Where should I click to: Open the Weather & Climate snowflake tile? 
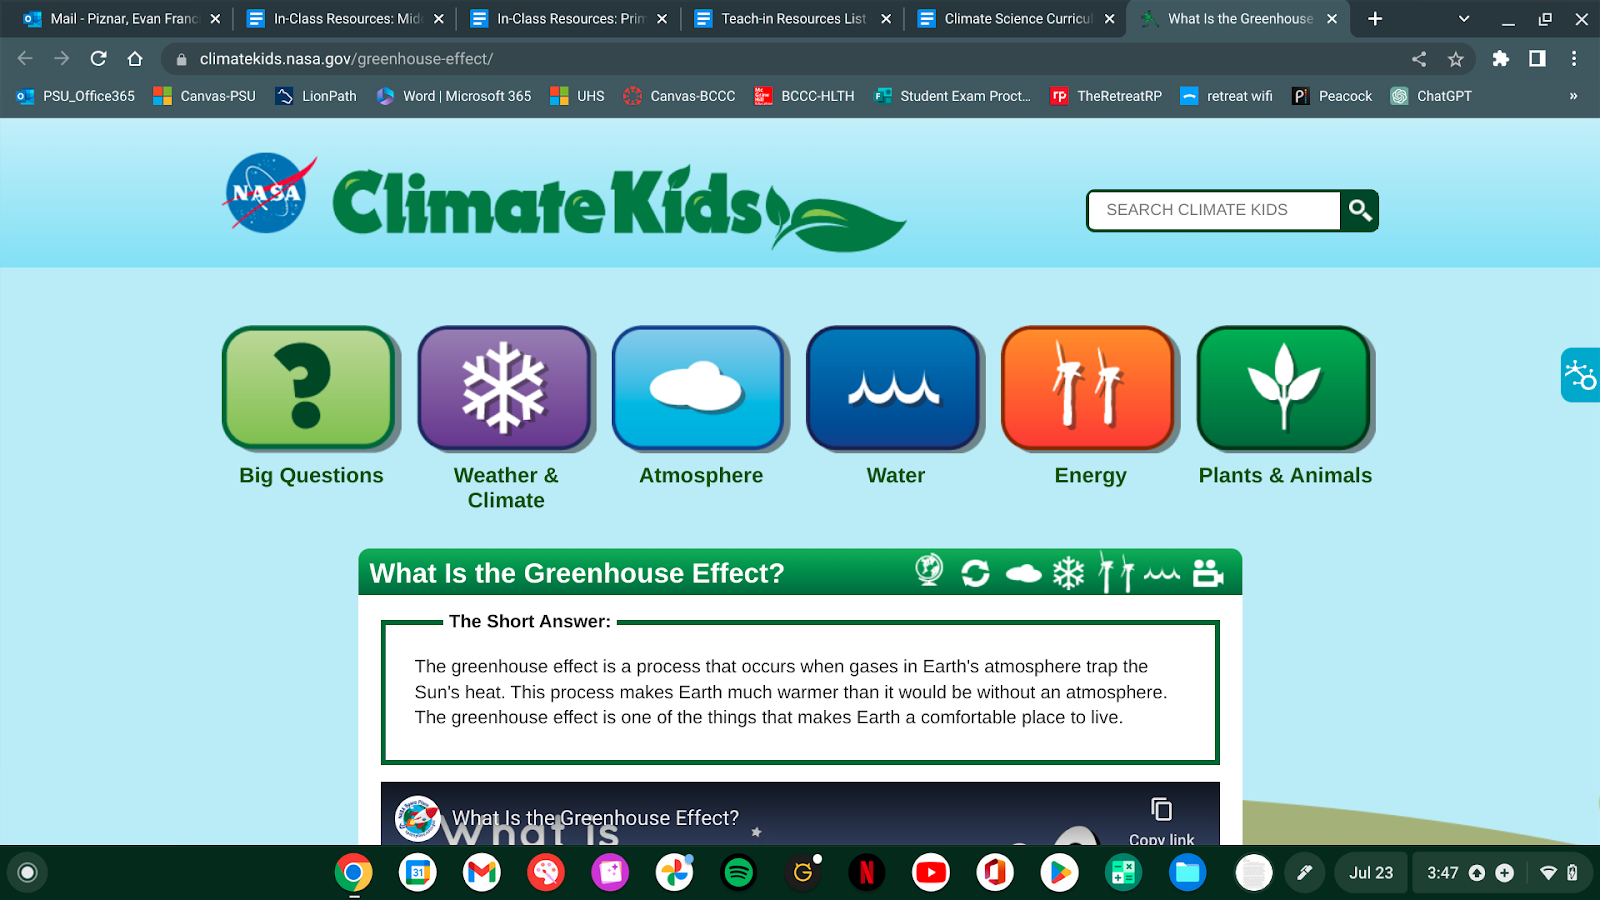[505, 388]
